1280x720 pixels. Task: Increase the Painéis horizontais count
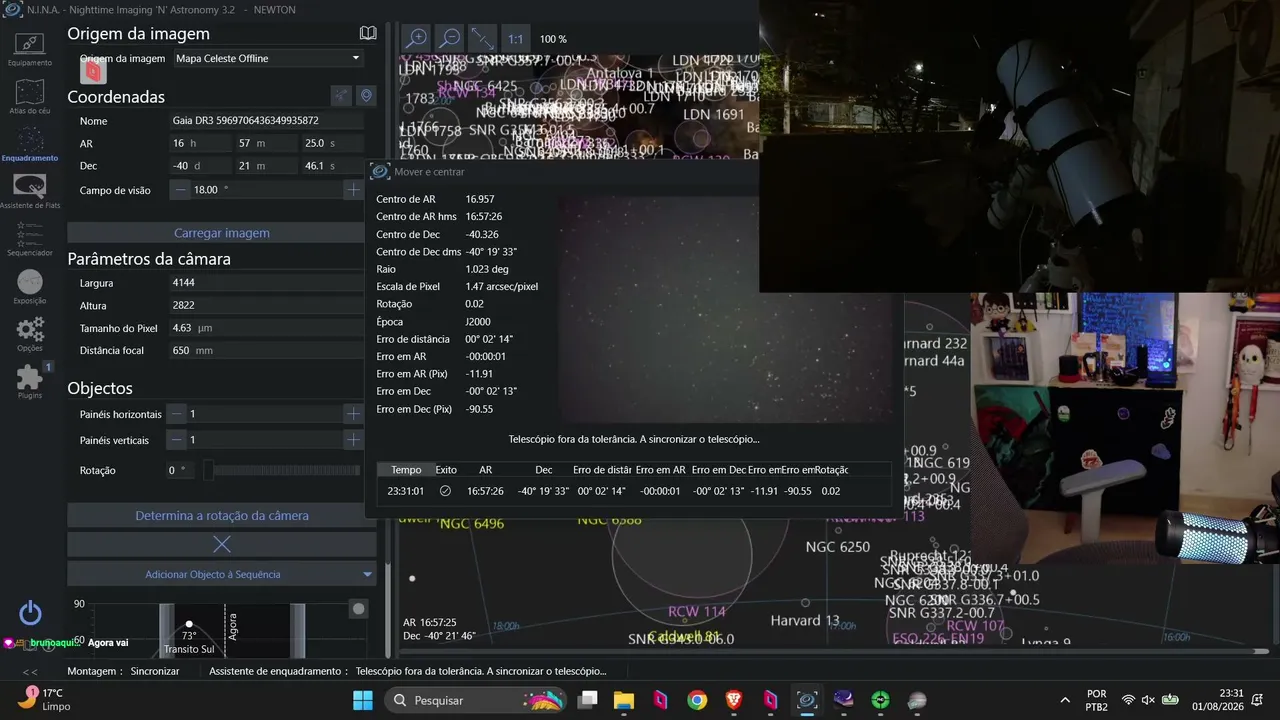pos(353,414)
